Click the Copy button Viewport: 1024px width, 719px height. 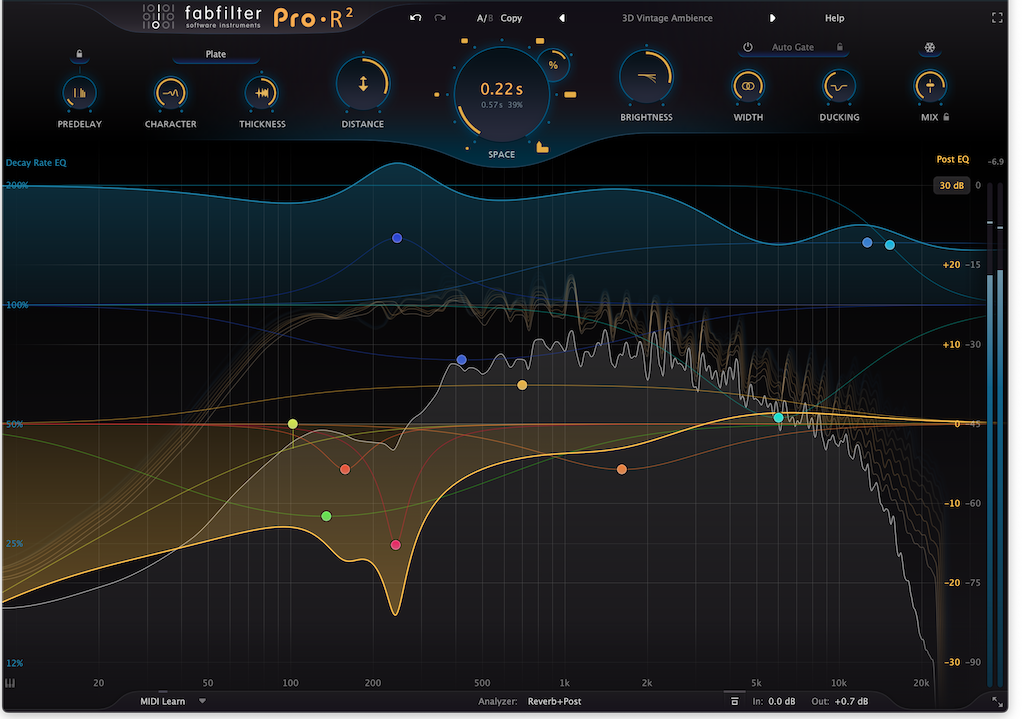pyautogui.click(x=511, y=18)
